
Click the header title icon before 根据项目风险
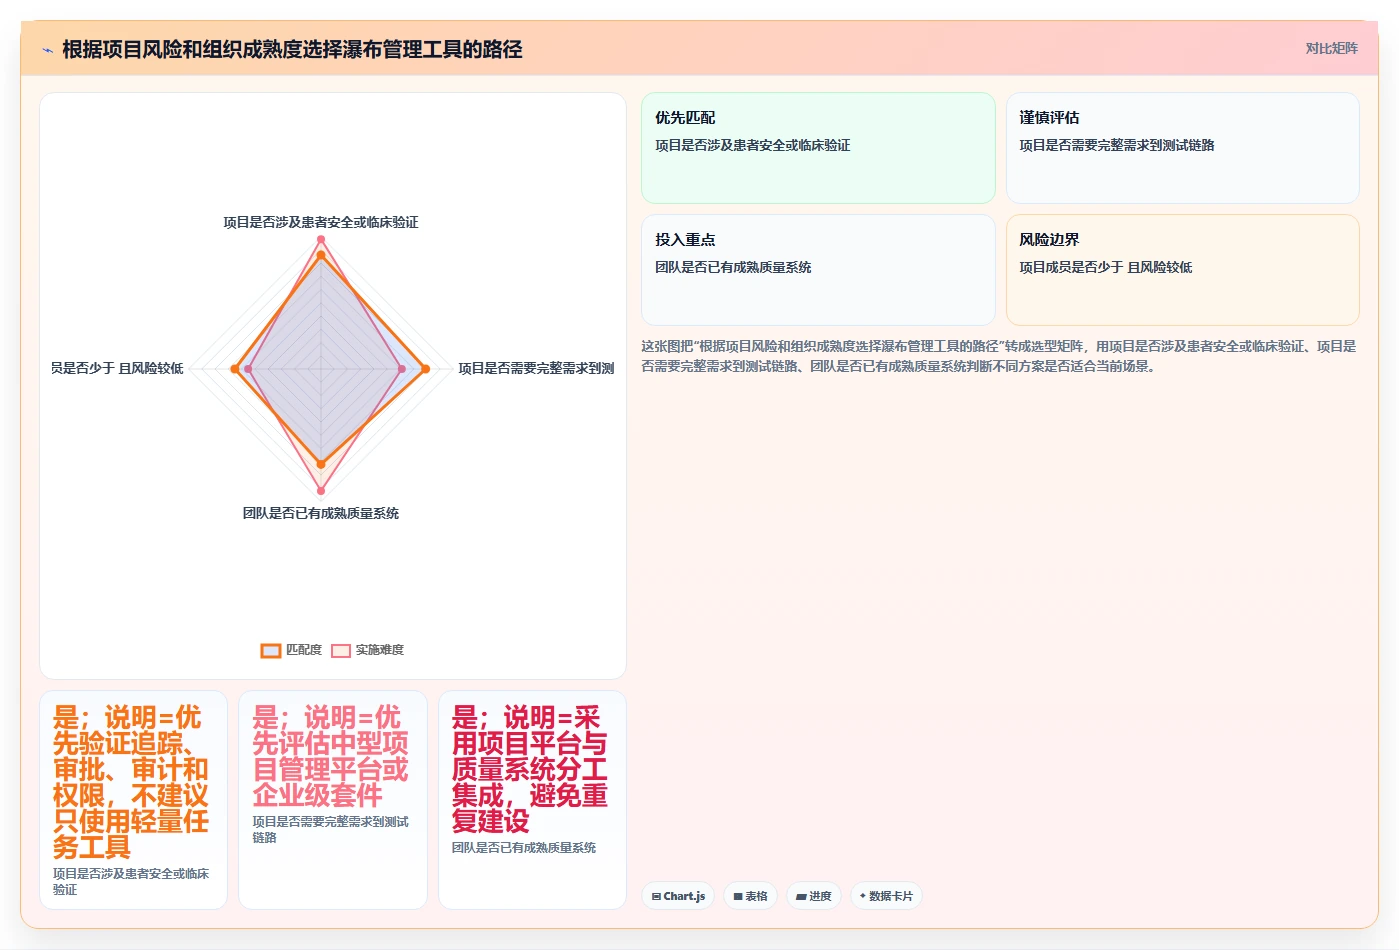(47, 50)
